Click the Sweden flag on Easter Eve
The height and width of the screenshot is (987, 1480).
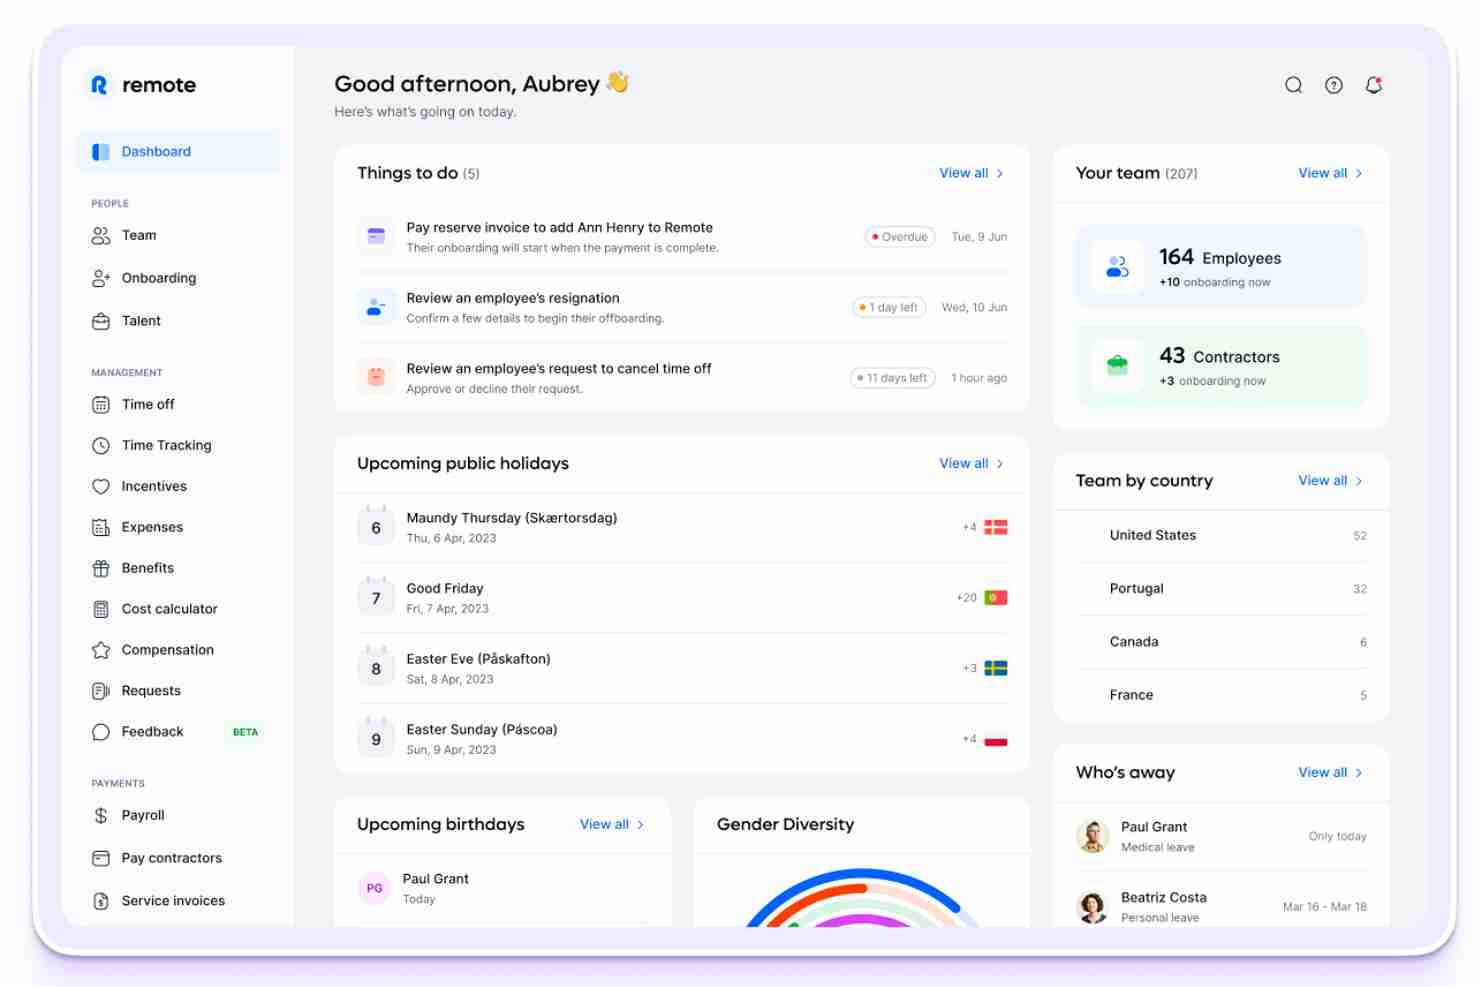point(996,668)
